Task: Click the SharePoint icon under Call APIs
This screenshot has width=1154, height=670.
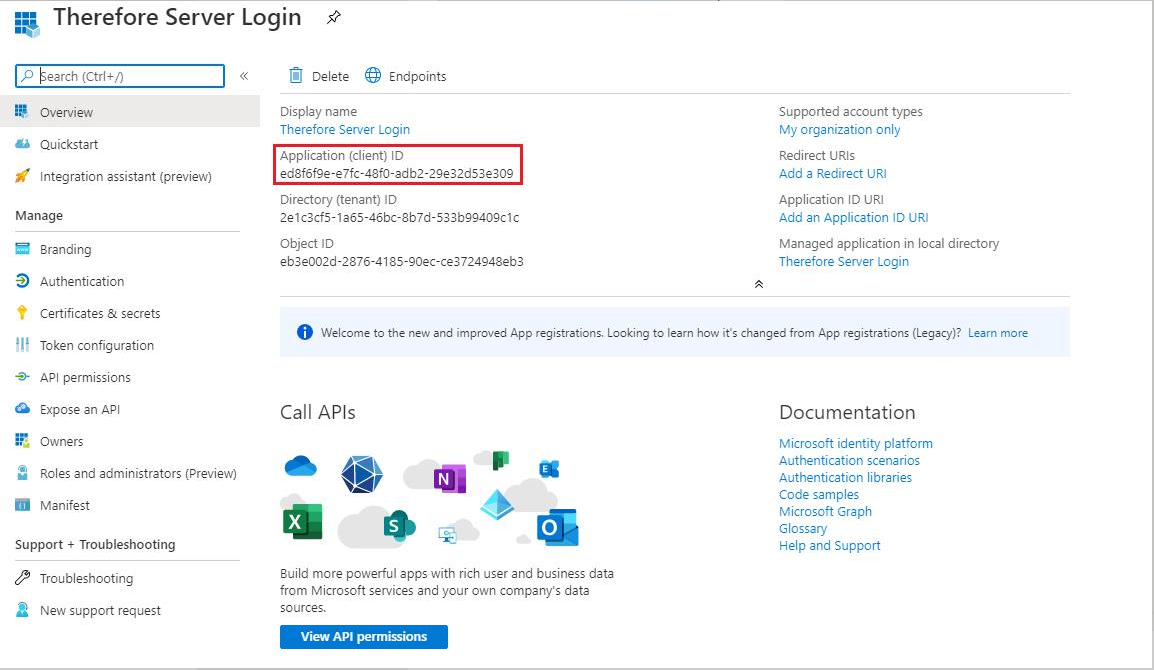Action: click(x=399, y=526)
